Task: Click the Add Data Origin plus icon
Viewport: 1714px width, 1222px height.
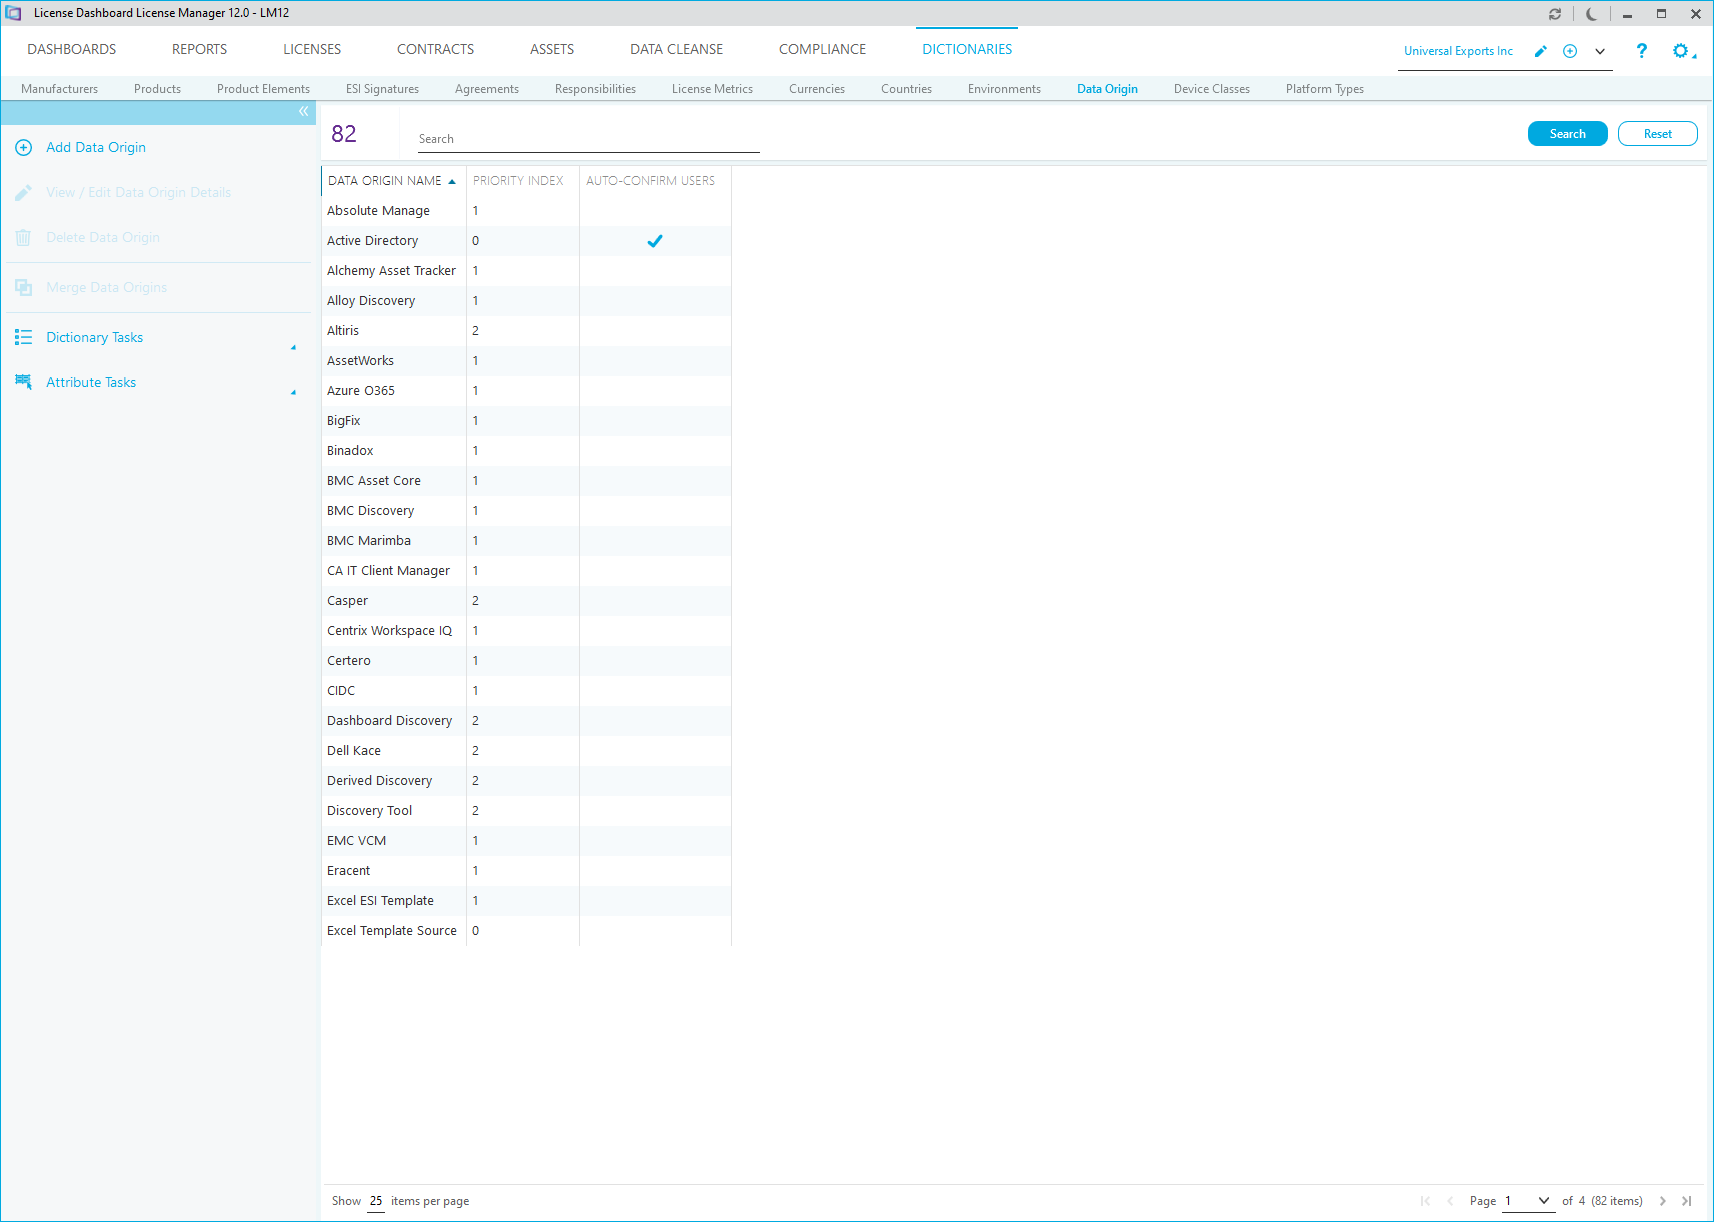Action: point(24,148)
